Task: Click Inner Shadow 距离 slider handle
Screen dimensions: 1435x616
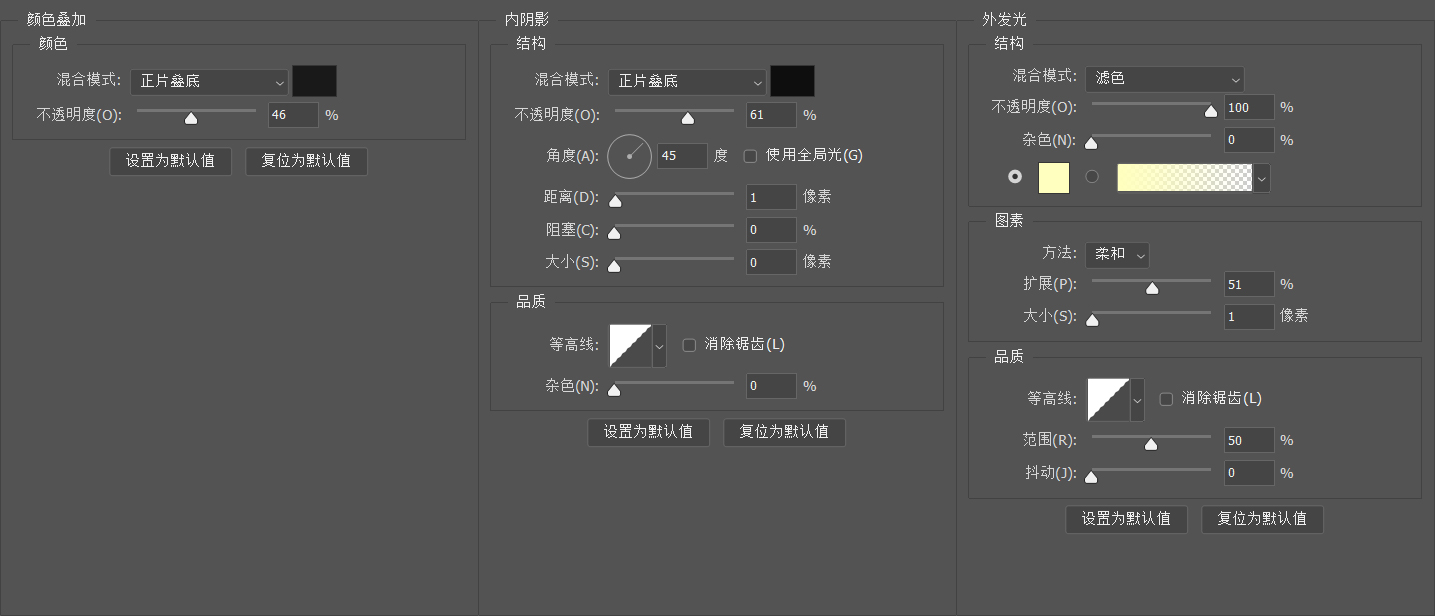Action: [x=615, y=201]
